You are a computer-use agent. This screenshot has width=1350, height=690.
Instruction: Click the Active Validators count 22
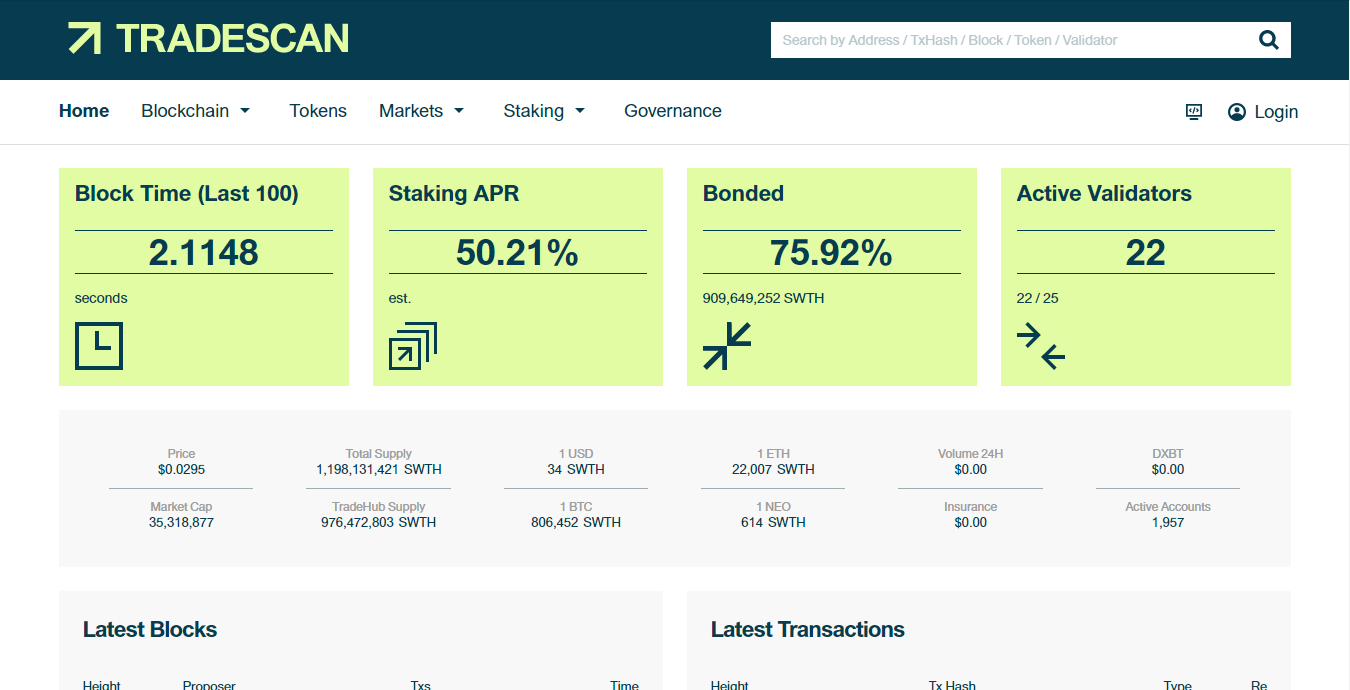click(x=1146, y=252)
